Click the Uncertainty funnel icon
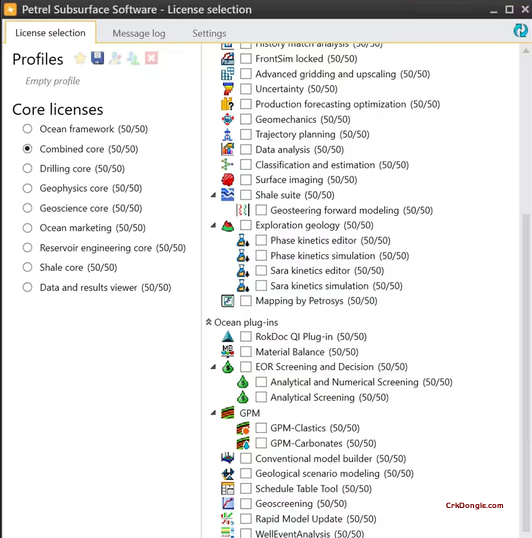 coord(227,89)
